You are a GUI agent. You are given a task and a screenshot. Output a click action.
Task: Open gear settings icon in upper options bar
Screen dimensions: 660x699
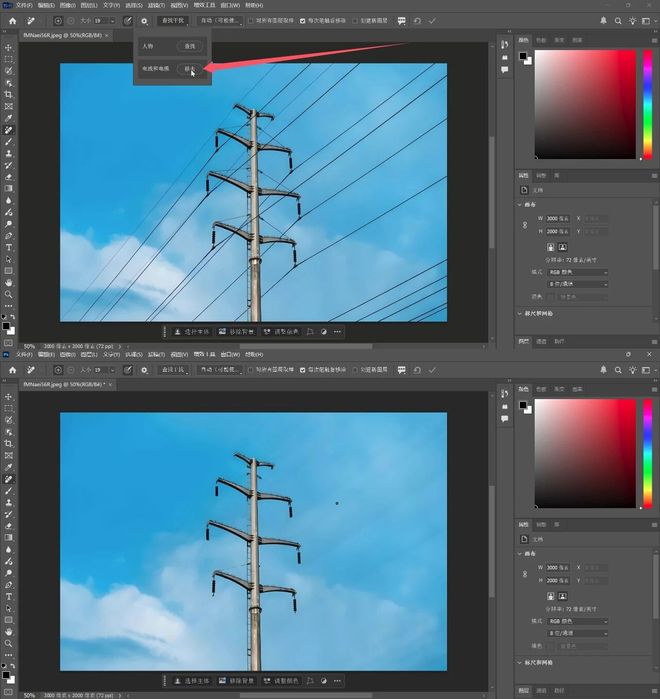(x=144, y=21)
